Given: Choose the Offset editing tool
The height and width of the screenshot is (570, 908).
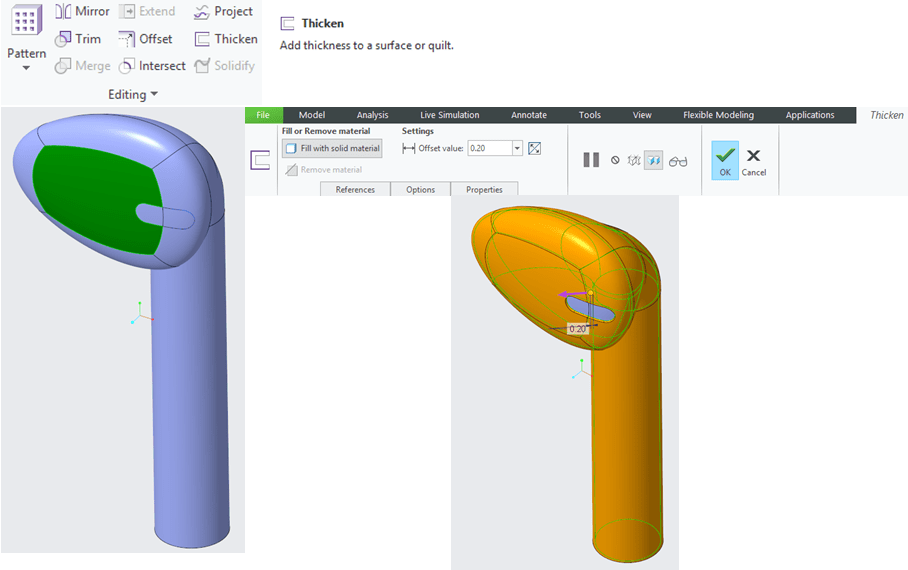Looking at the screenshot, I should pos(145,39).
